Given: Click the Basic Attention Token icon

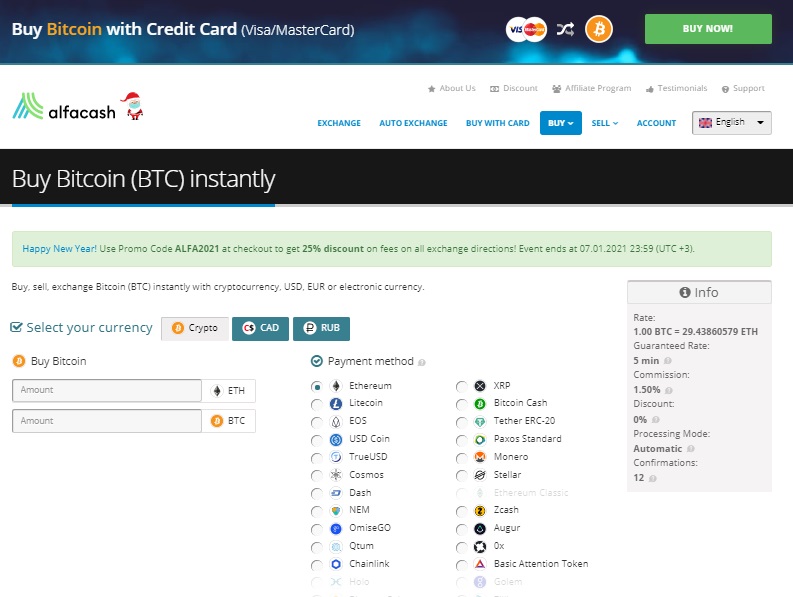Looking at the screenshot, I should click(480, 564).
